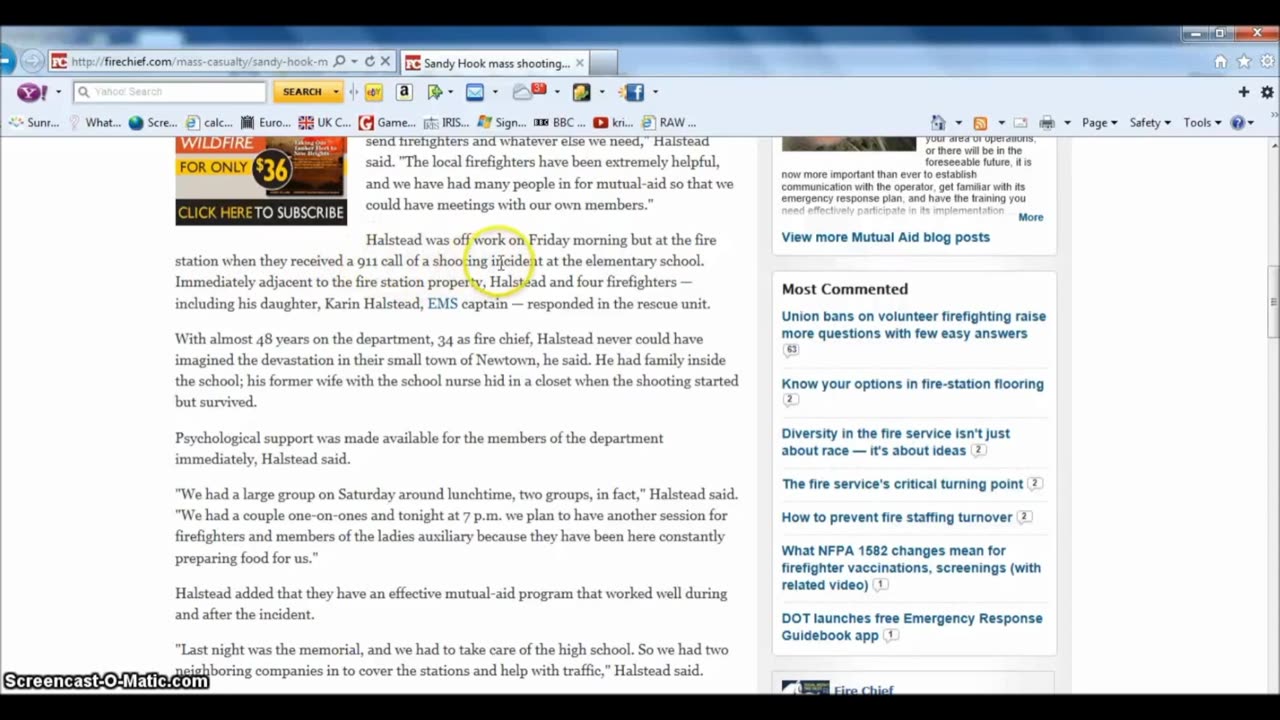Image resolution: width=1280 pixels, height=720 pixels.
Task: Open 'What NFPA 1582 changes mean' article
Action: 911,567
